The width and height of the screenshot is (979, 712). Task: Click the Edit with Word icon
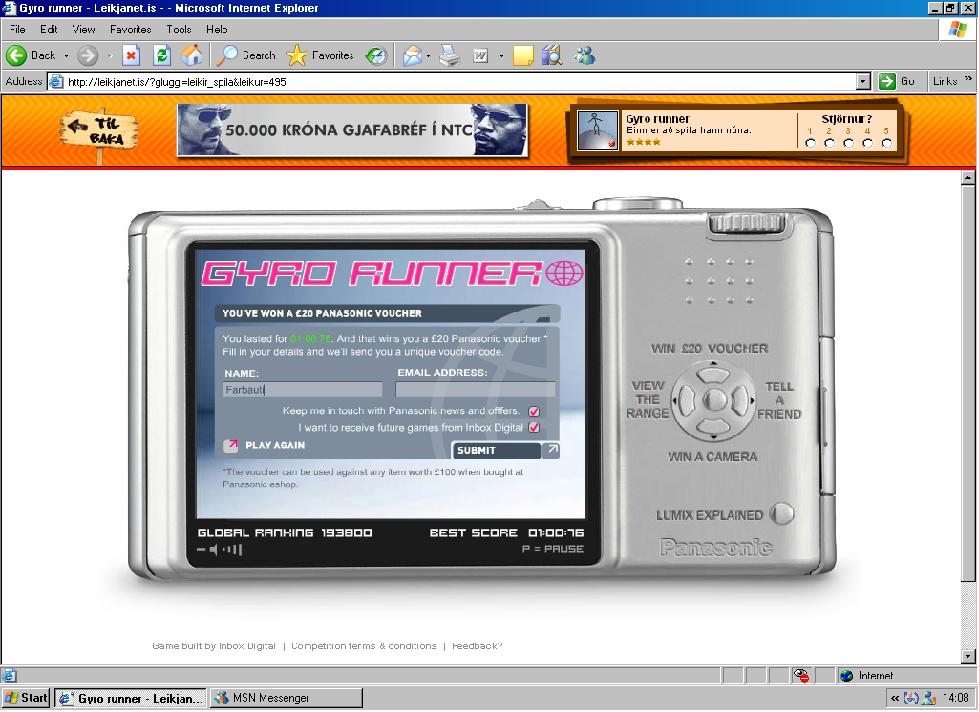tap(480, 56)
